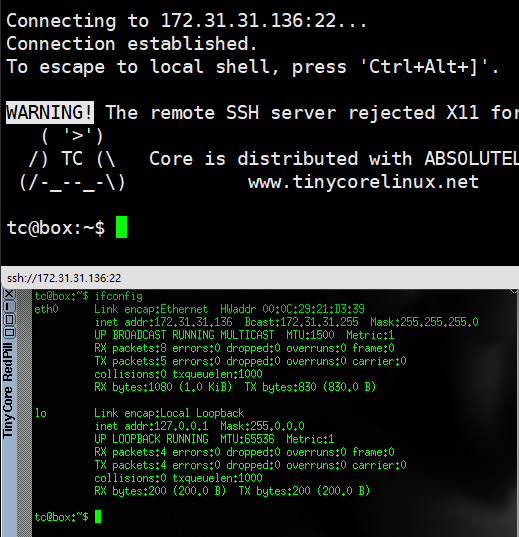Viewport: 519px width, 537px height.
Task: Click the ifconfig command text
Action: (119, 296)
